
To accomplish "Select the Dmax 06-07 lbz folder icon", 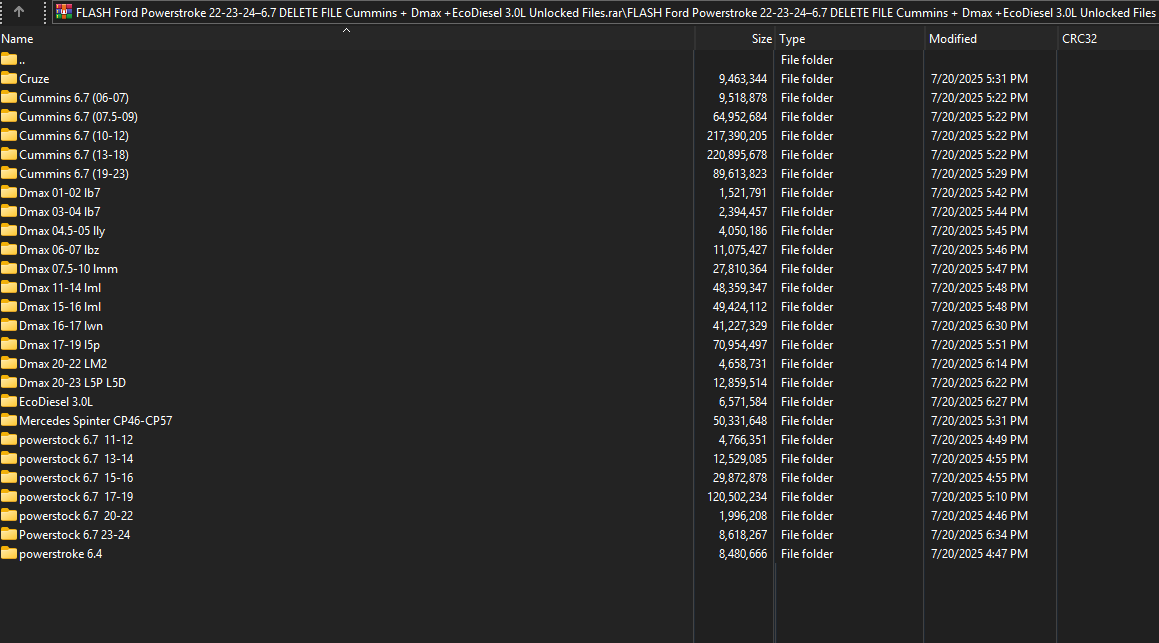I will (x=9, y=249).
